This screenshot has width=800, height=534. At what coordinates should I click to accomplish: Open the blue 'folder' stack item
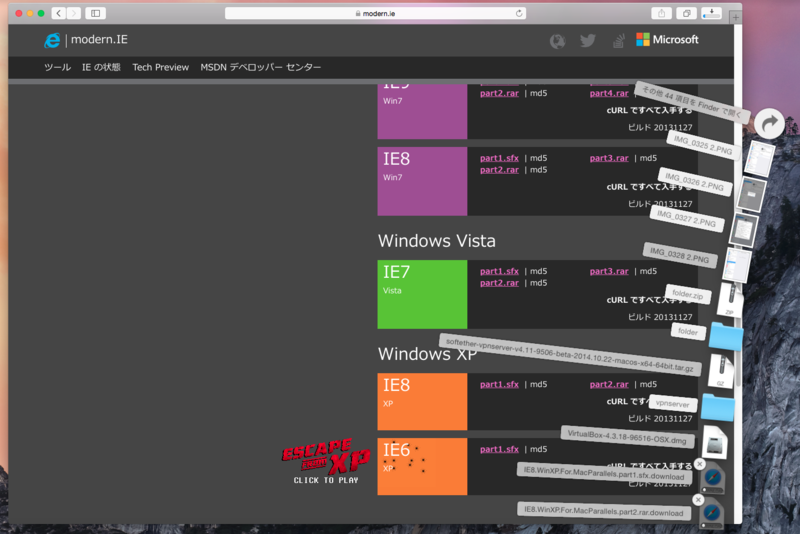[x=726, y=336]
